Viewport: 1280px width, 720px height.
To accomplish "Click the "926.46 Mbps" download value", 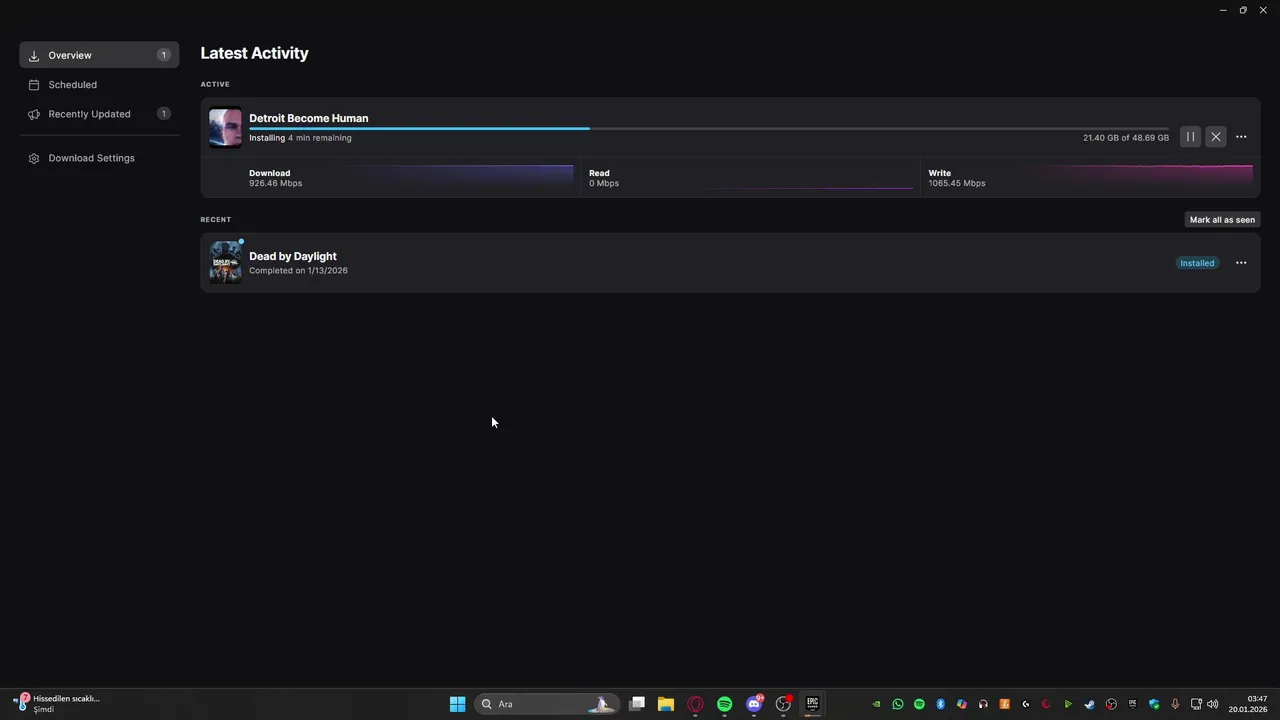I will pyautogui.click(x=275, y=183).
